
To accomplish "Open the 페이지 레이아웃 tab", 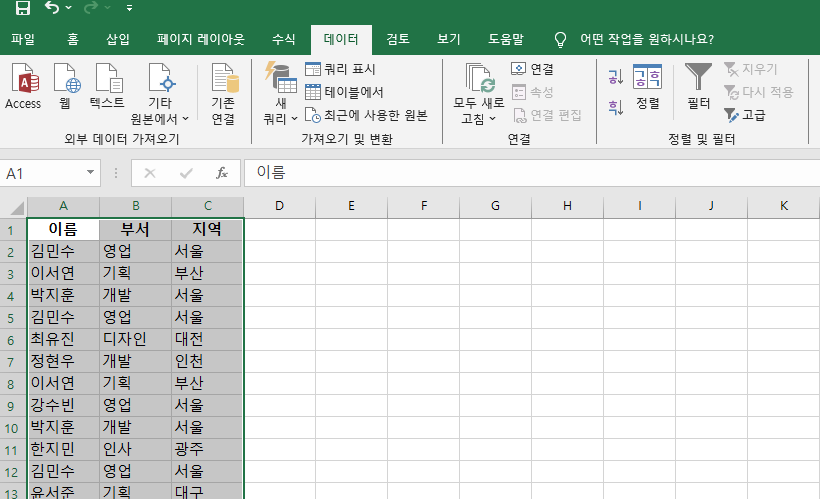I will (201, 39).
